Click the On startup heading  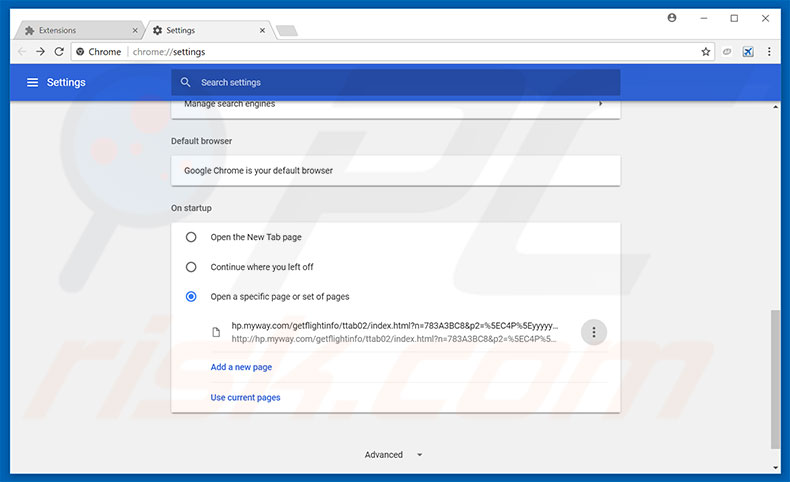(191, 208)
